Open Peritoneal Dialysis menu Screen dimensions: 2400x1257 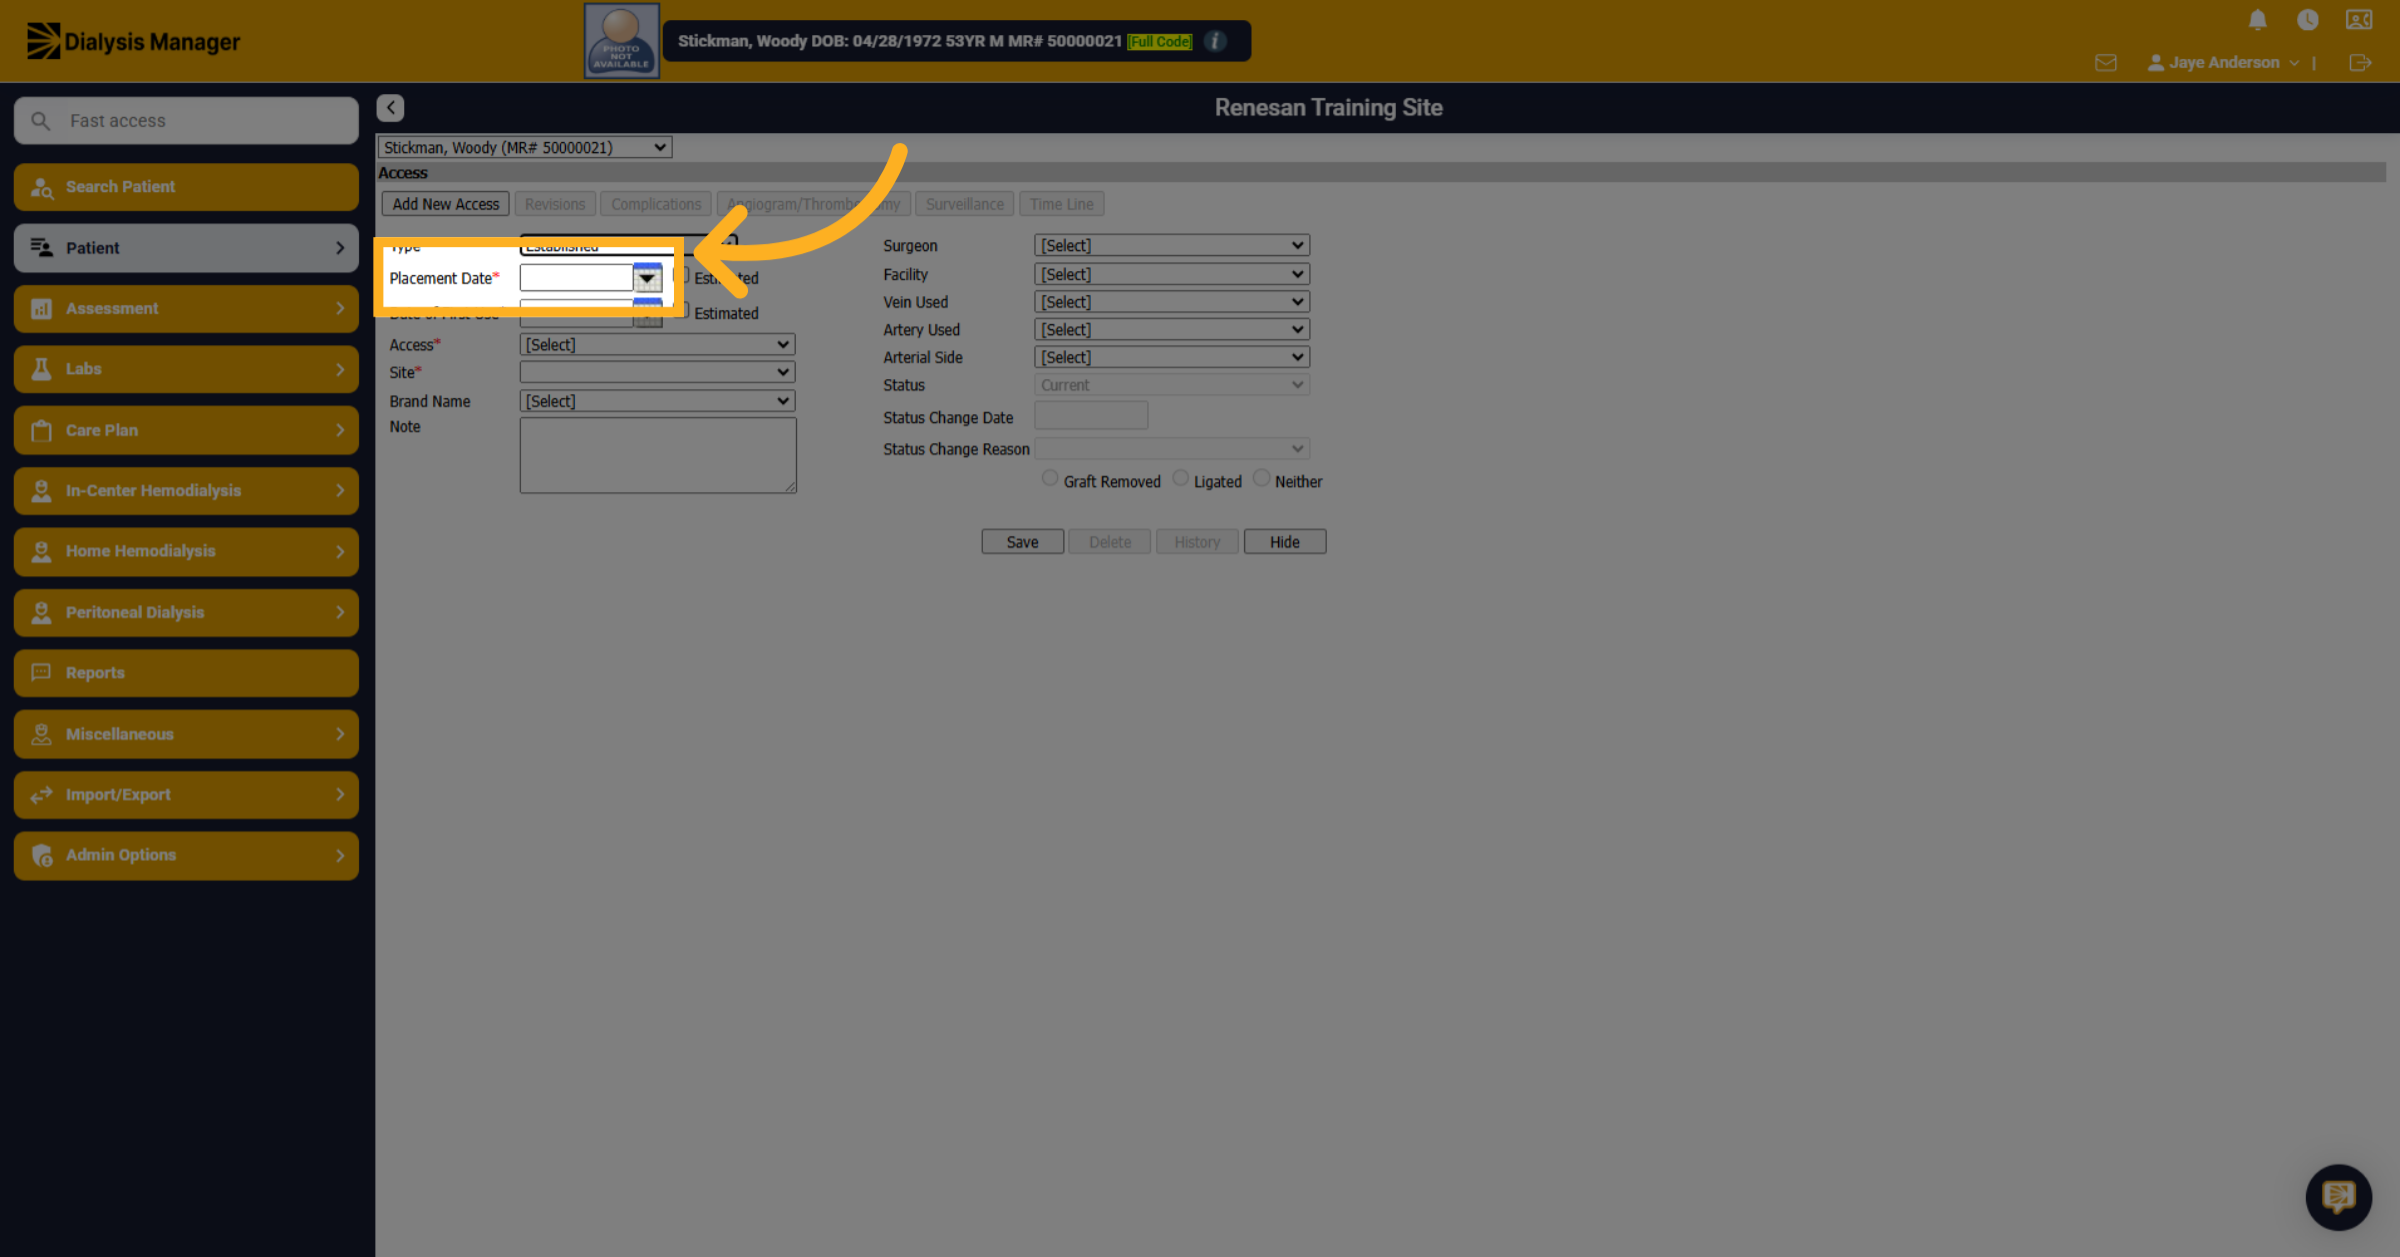click(x=186, y=612)
